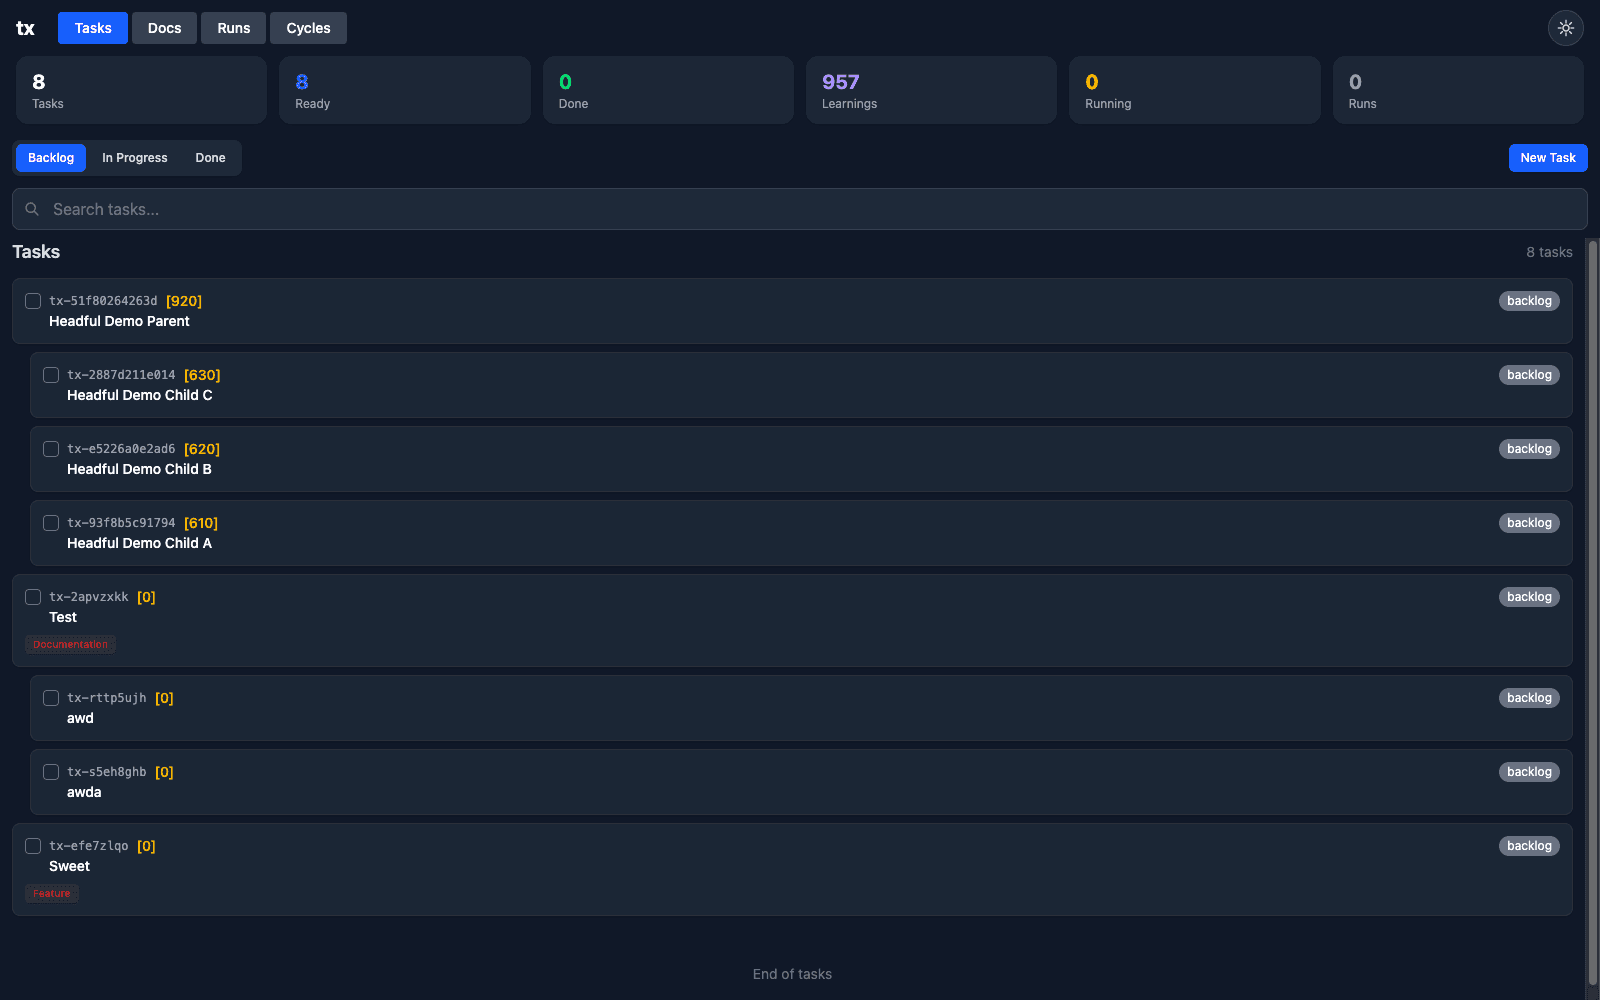Screen dimensions: 1600x1000
Task: Check the Test task checkbox
Action: 33,597
